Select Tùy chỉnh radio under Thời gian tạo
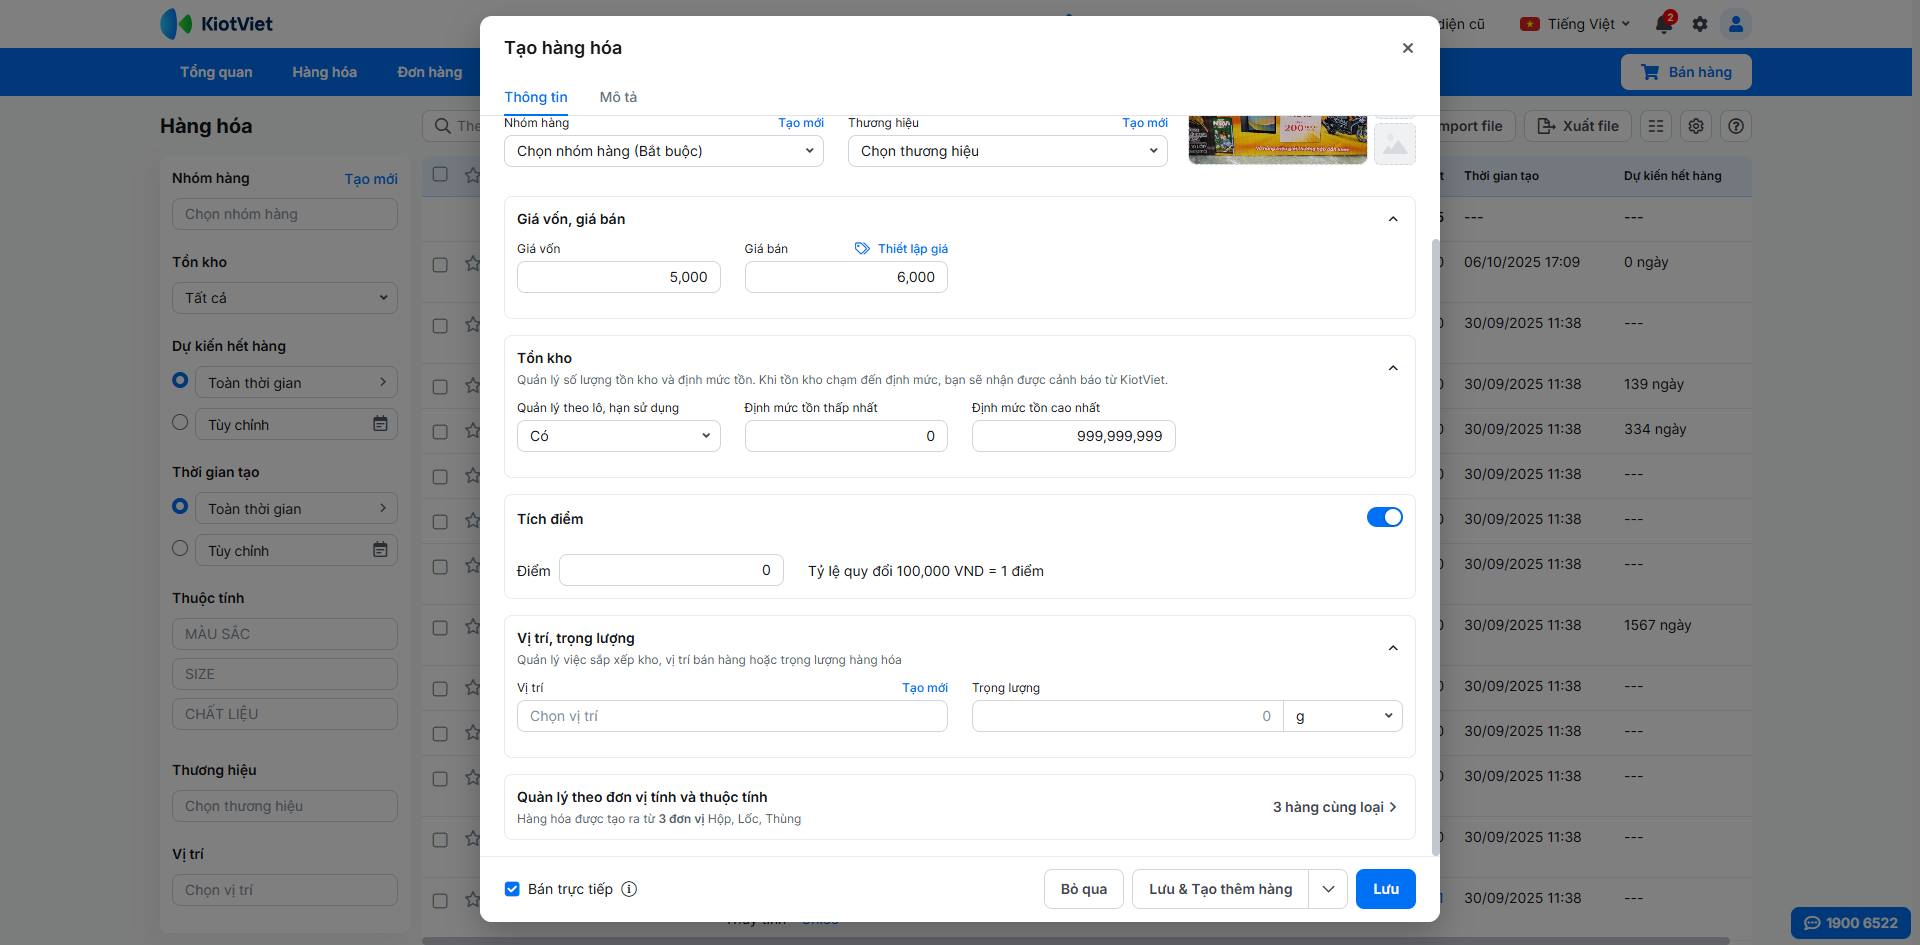1920x945 pixels. [x=180, y=548]
